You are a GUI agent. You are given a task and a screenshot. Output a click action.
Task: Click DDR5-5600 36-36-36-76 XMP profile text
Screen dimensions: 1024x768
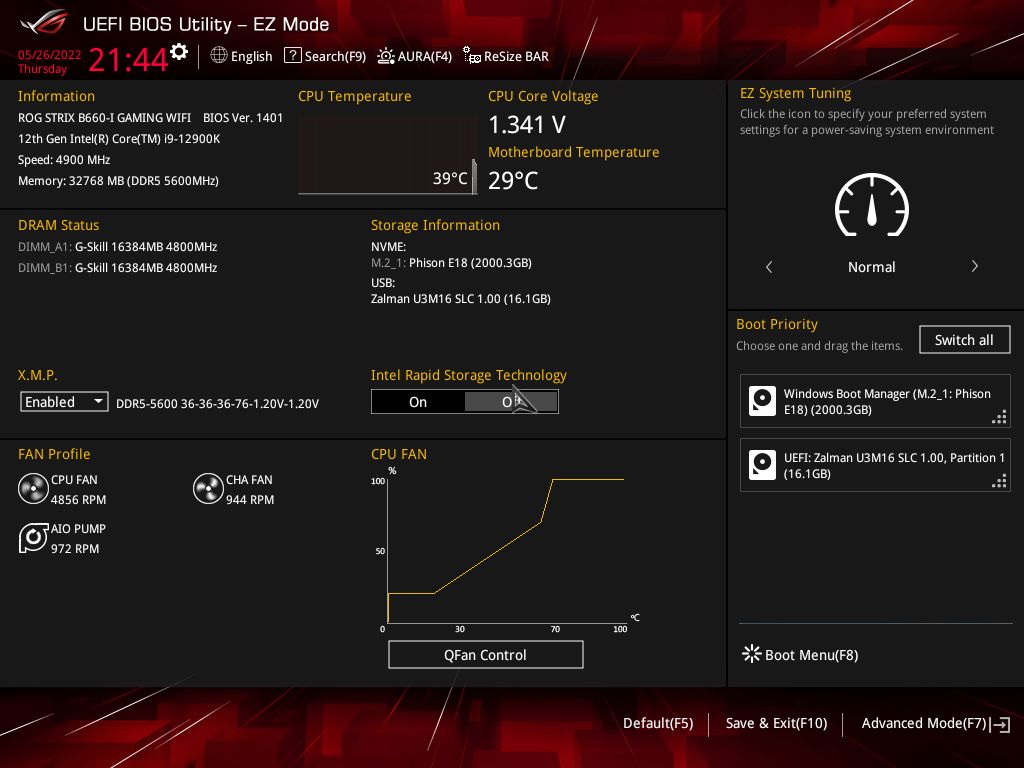tap(217, 404)
